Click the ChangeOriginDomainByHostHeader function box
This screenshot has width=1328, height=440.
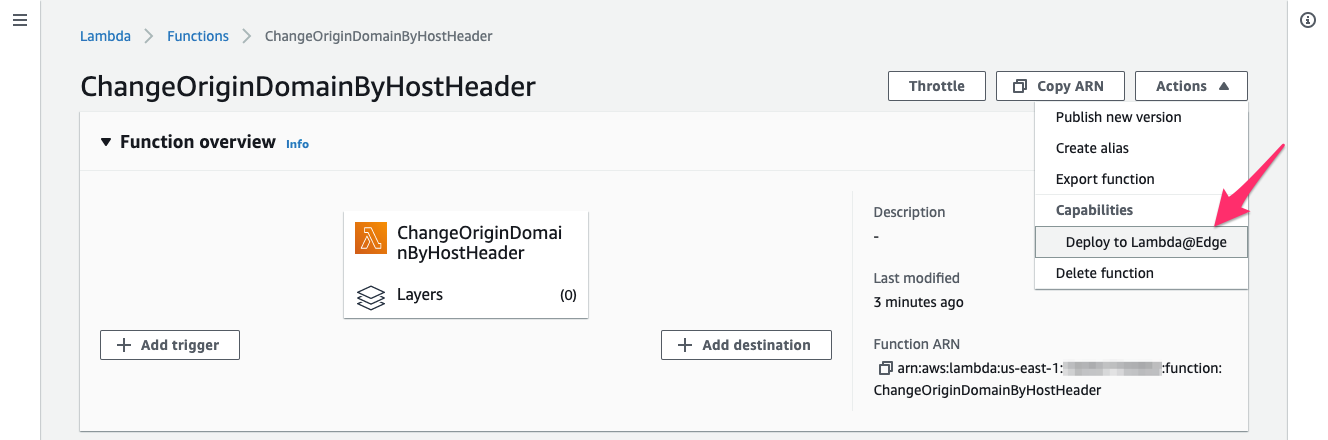(x=466, y=265)
